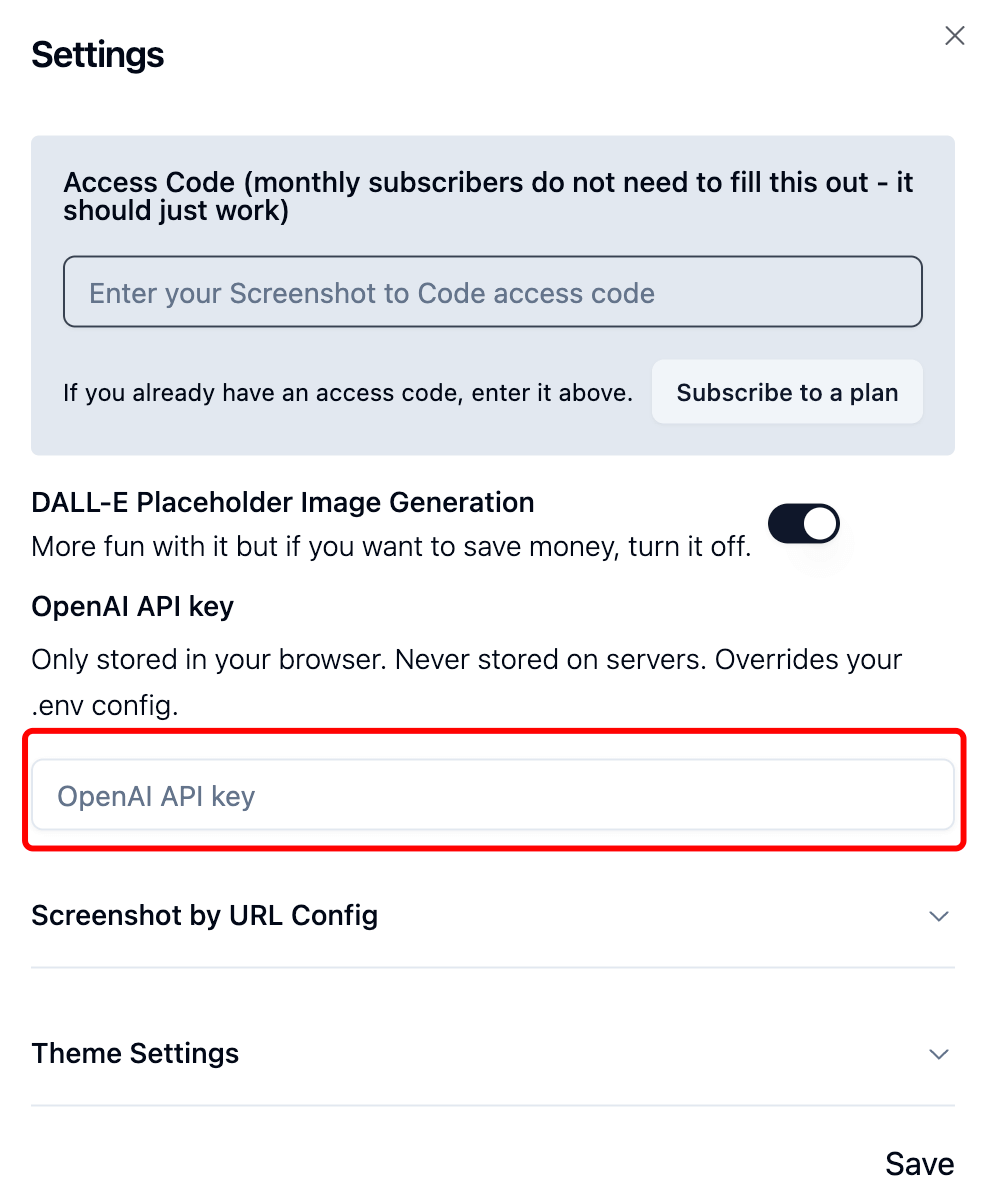Open the Theme Settings section
Viewport: 1000px width, 1200px height.
pyautogui.click(x=136, y=1053)
